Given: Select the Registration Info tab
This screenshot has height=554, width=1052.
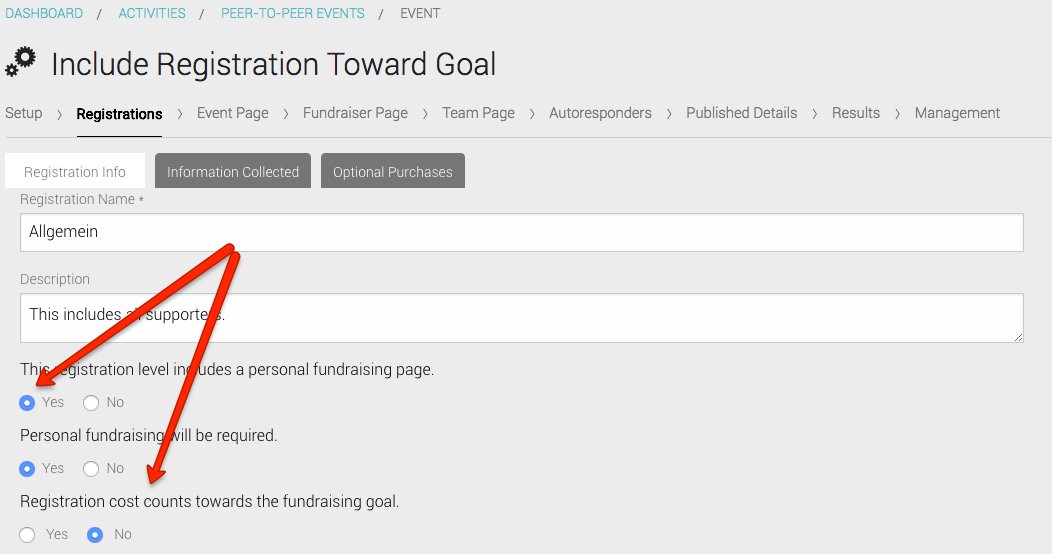Looking at the screenshot, I should 74,171.
